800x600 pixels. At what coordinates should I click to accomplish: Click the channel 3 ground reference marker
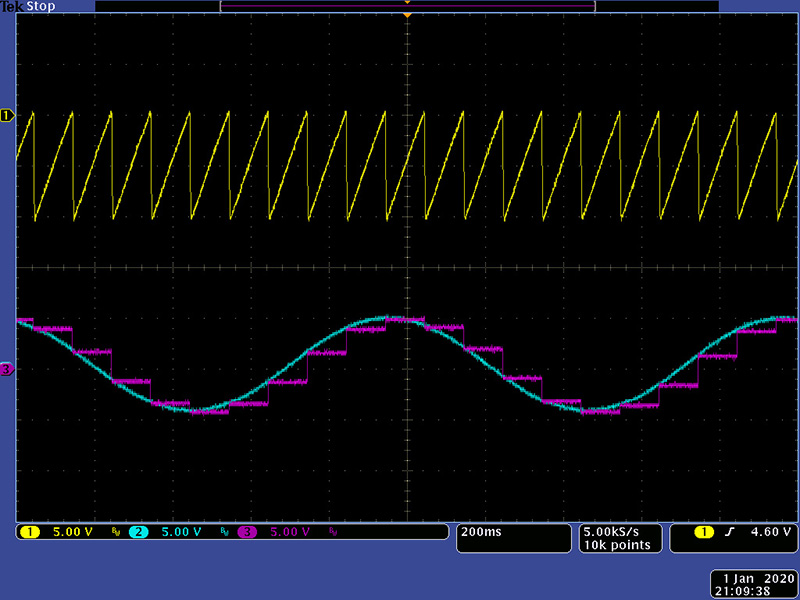coord(7,370)
